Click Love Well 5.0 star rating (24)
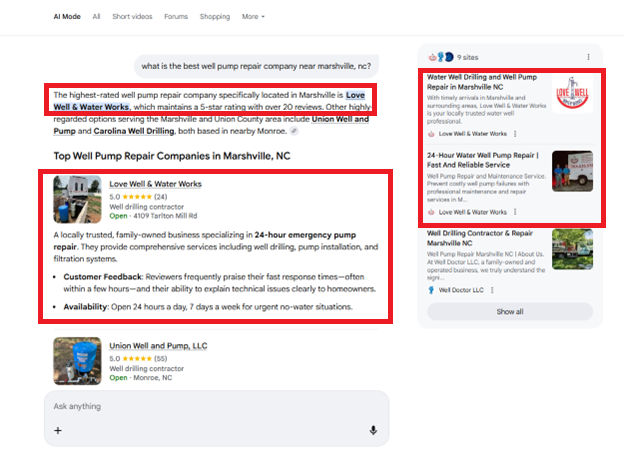Image resolution: width=624 pixels, height=454 pixels. tap(138, 197)
